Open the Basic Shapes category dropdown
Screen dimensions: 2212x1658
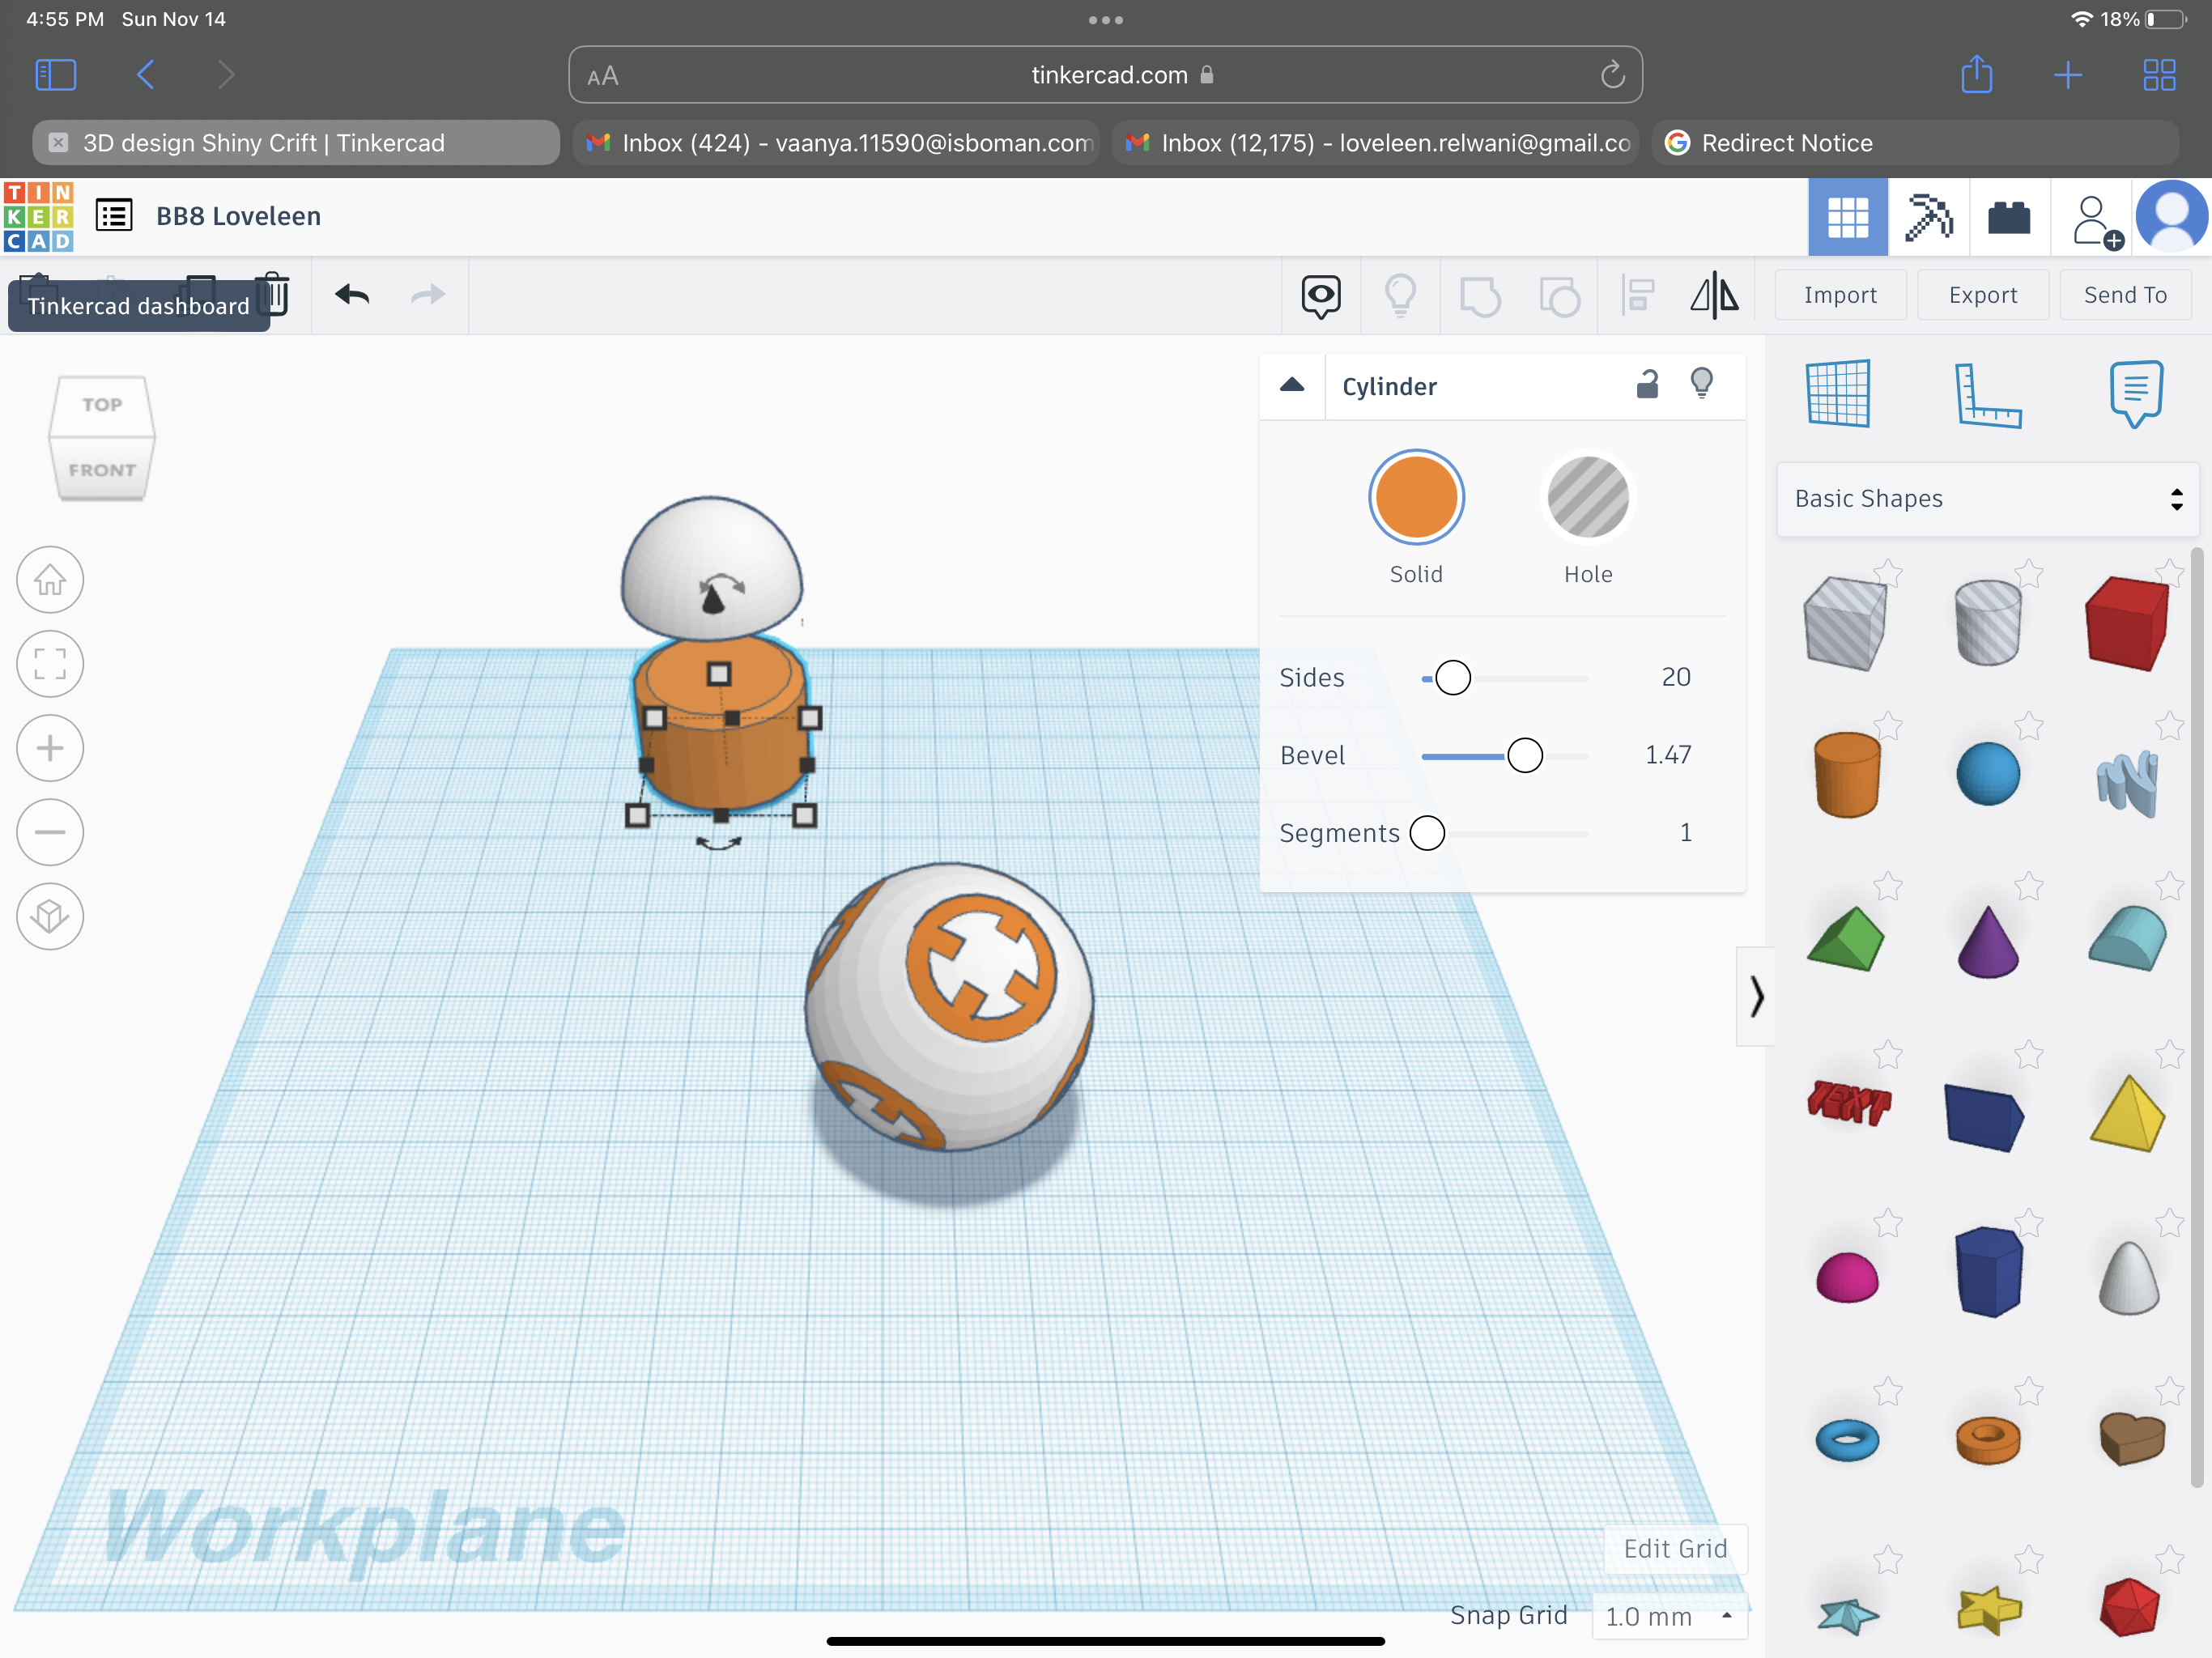(1986, 499)
